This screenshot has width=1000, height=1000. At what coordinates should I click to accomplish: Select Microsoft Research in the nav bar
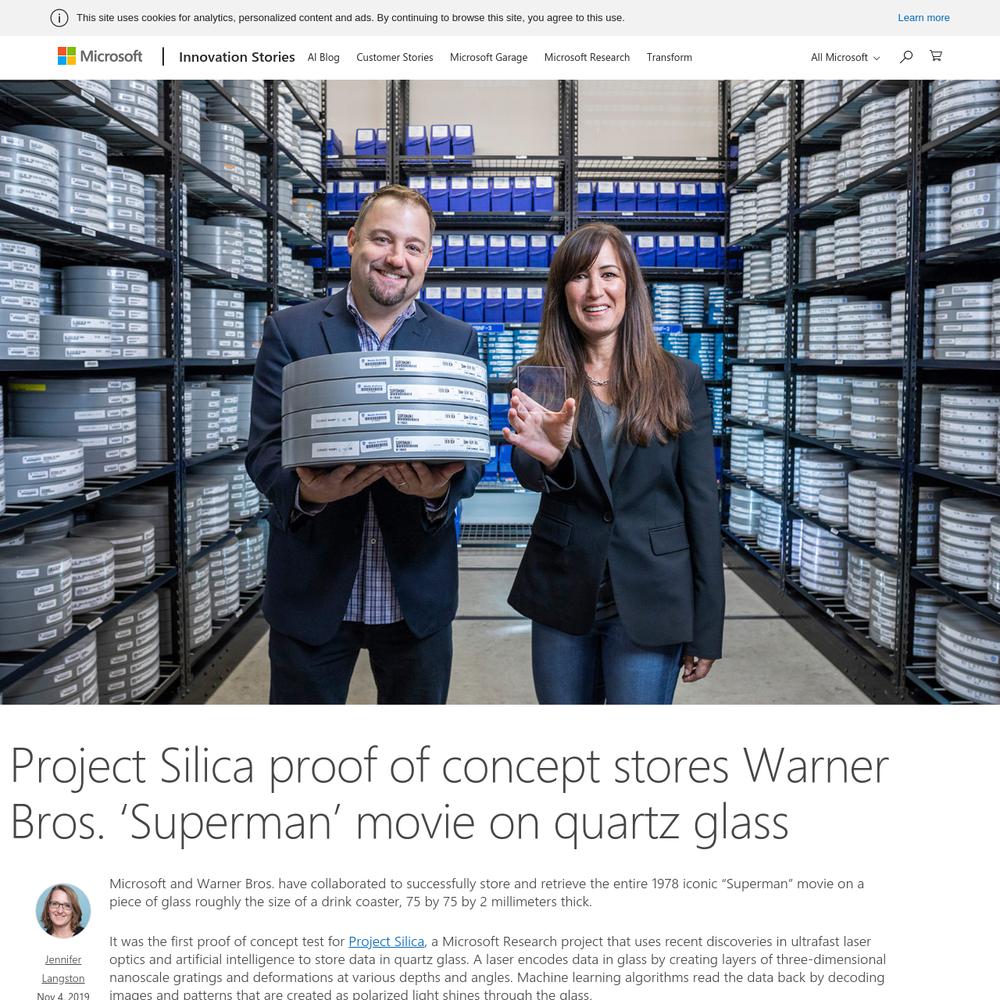pyautogui.click(x=587, y=57)
